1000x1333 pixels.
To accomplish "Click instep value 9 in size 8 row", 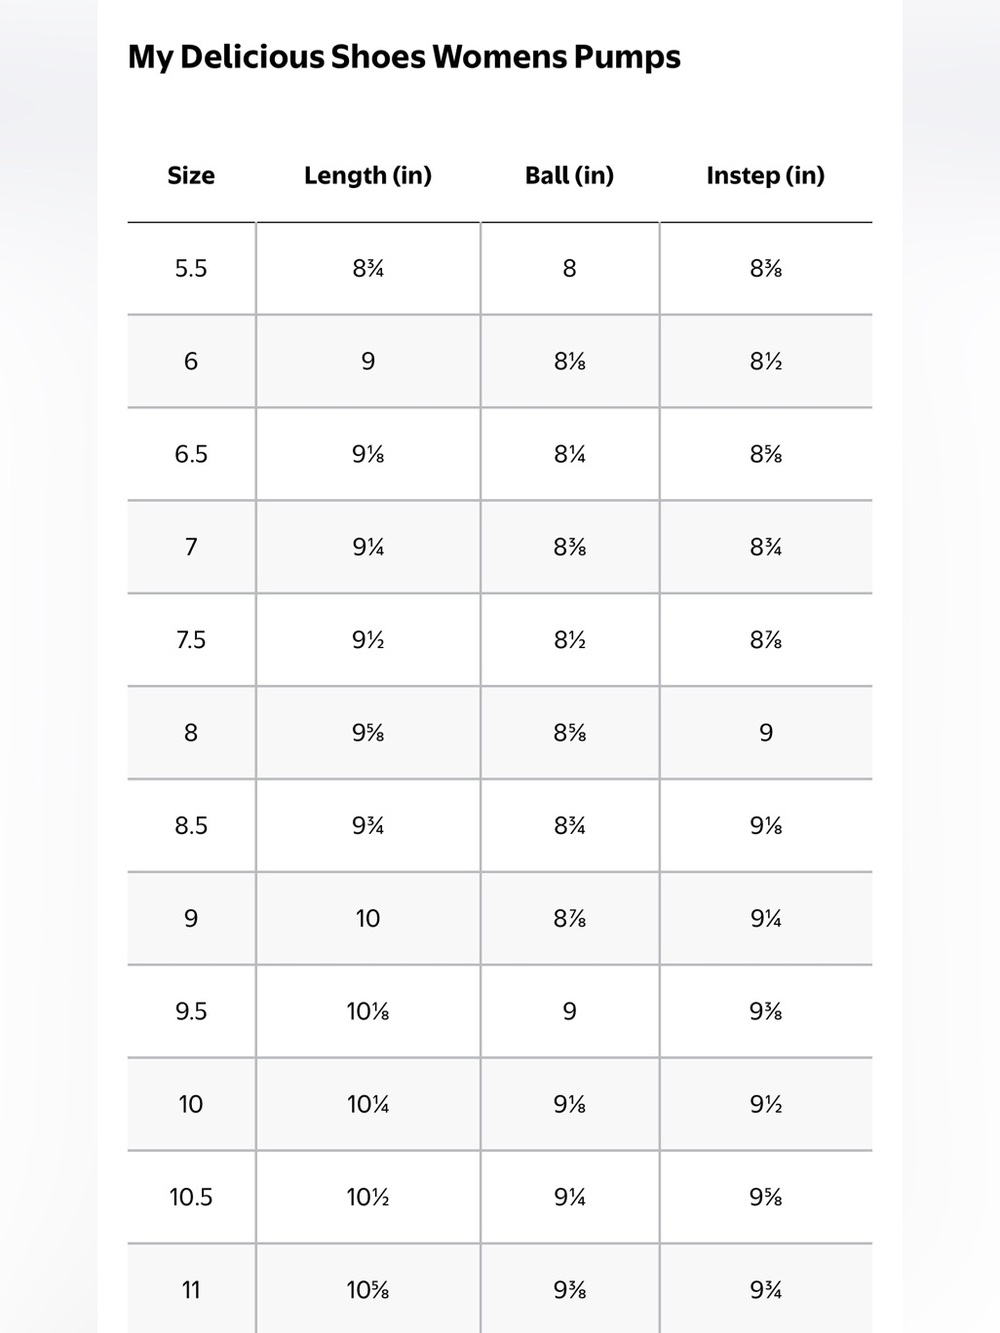I will 766,733.
